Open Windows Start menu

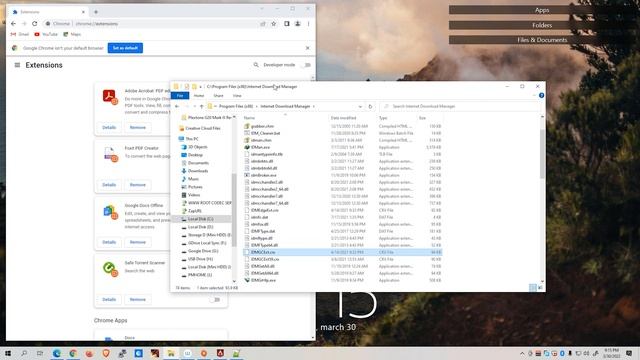8,353
